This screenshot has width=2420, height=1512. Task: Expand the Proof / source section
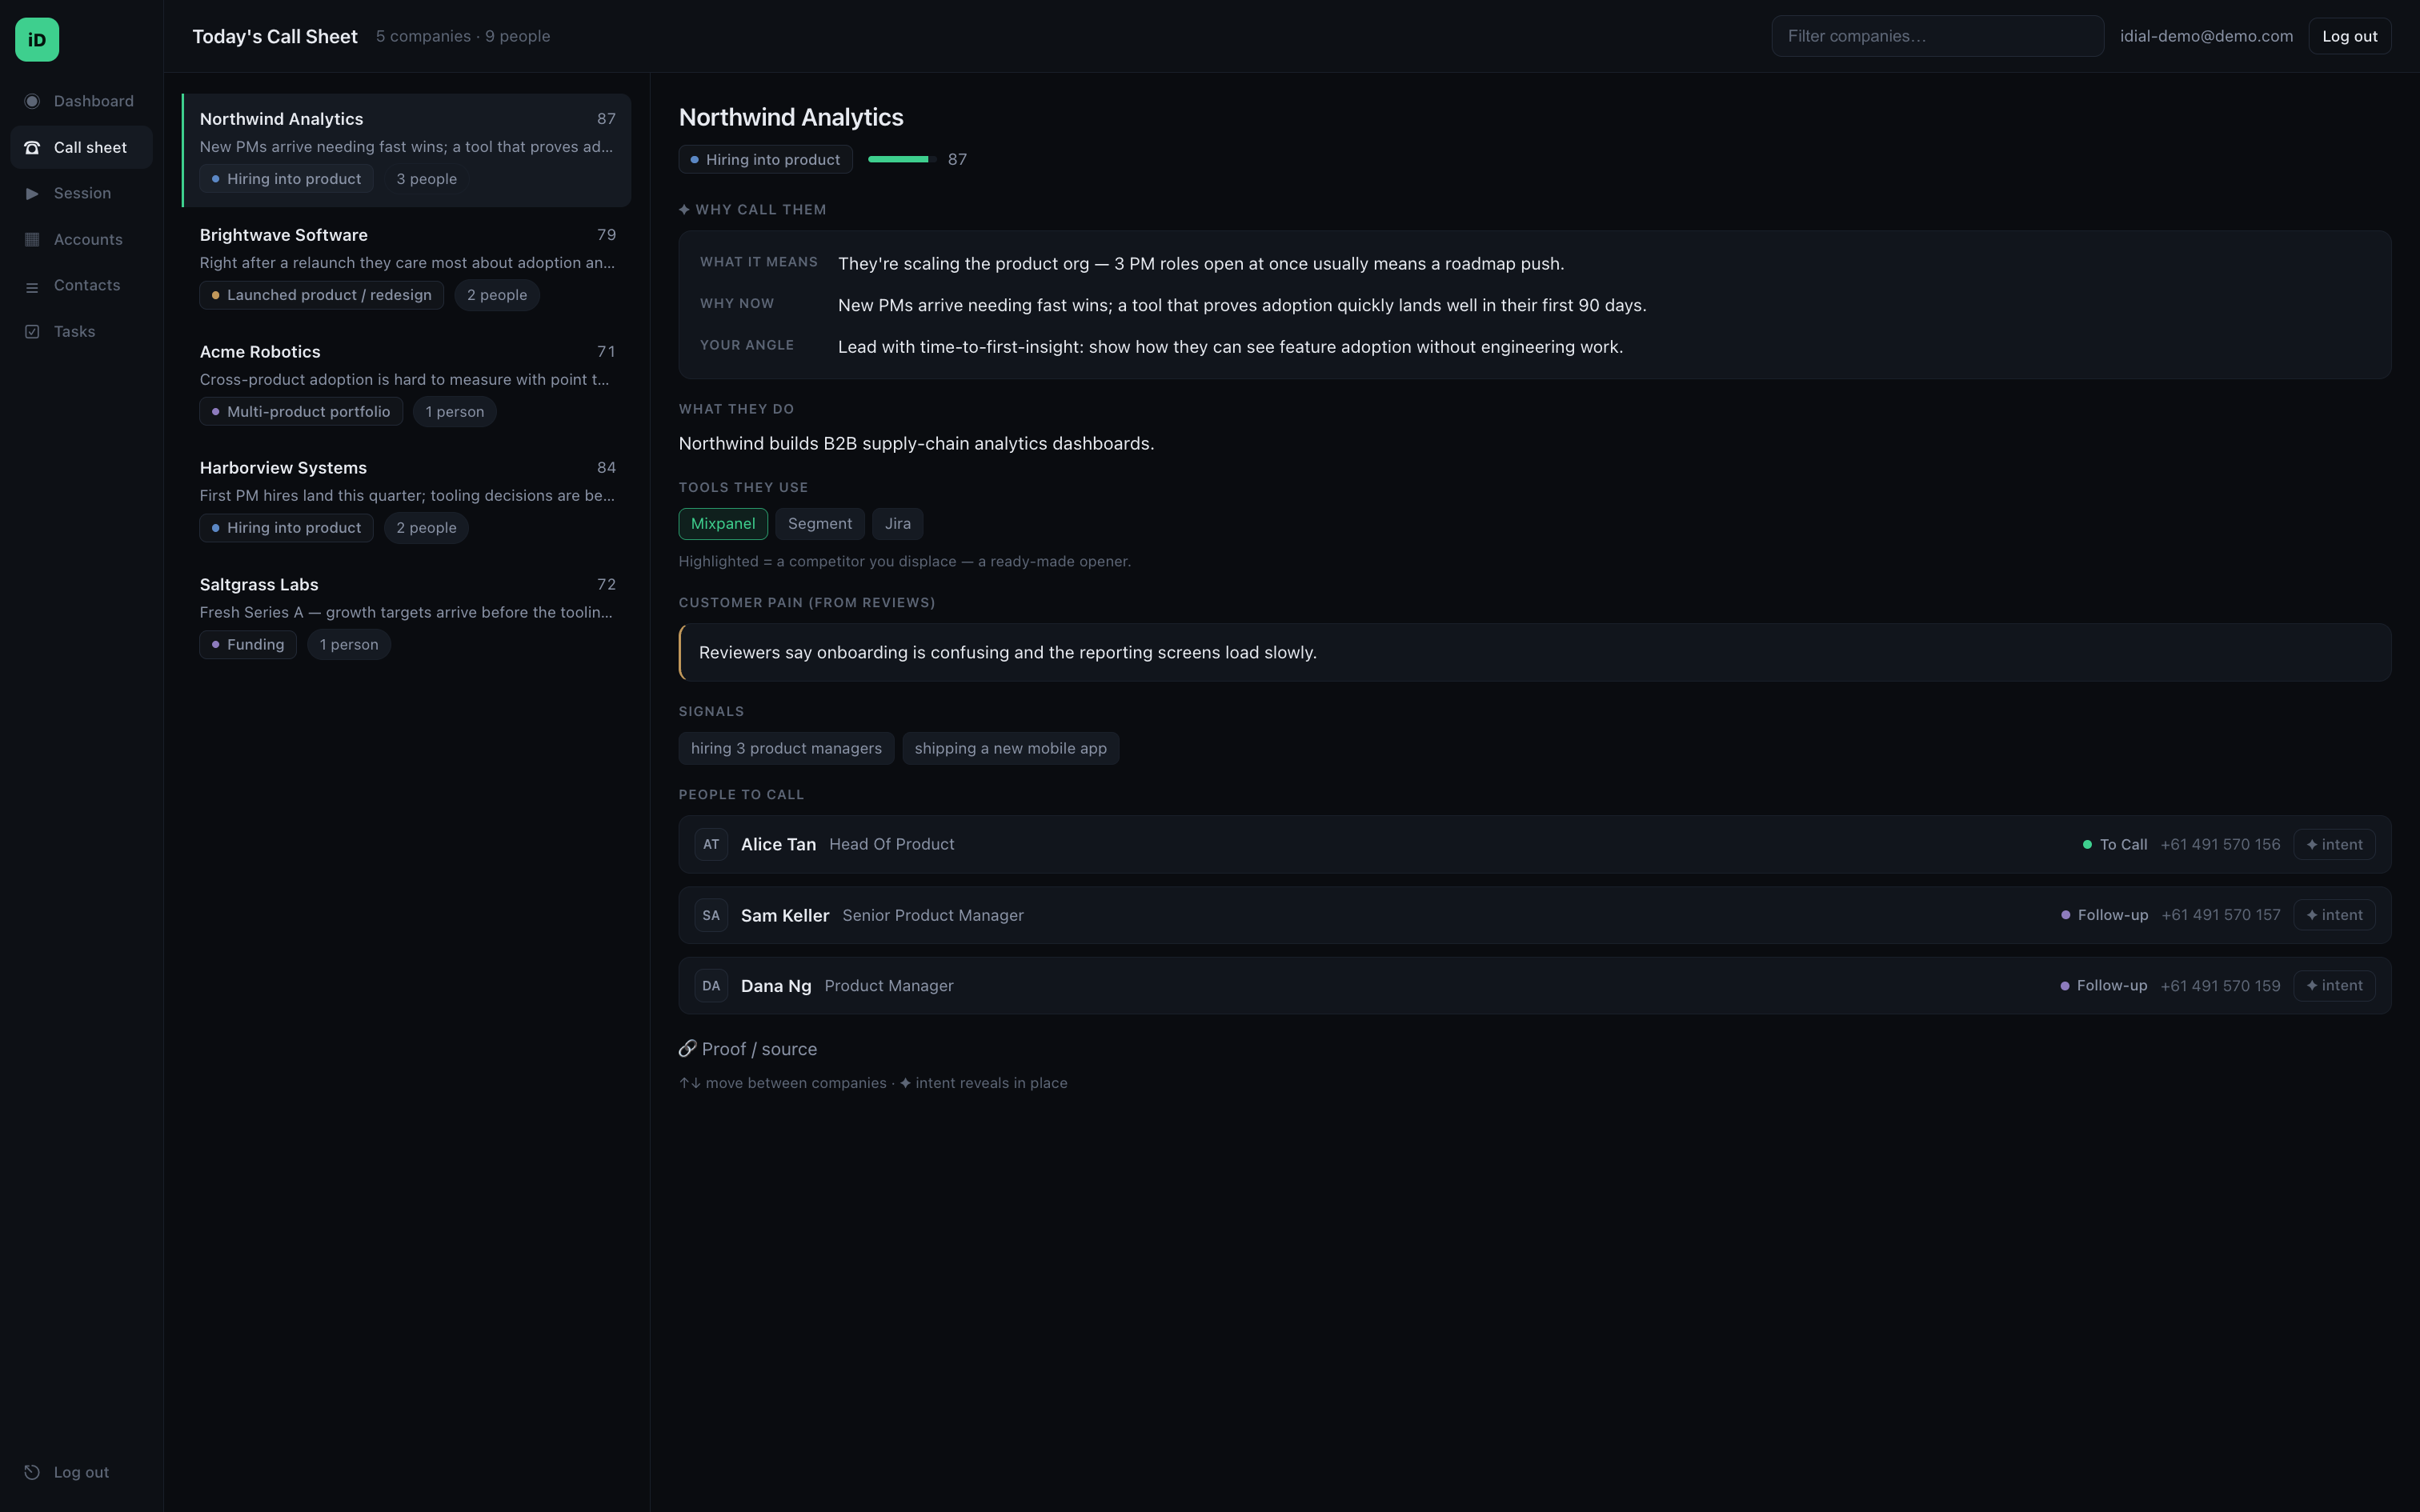748,1049
